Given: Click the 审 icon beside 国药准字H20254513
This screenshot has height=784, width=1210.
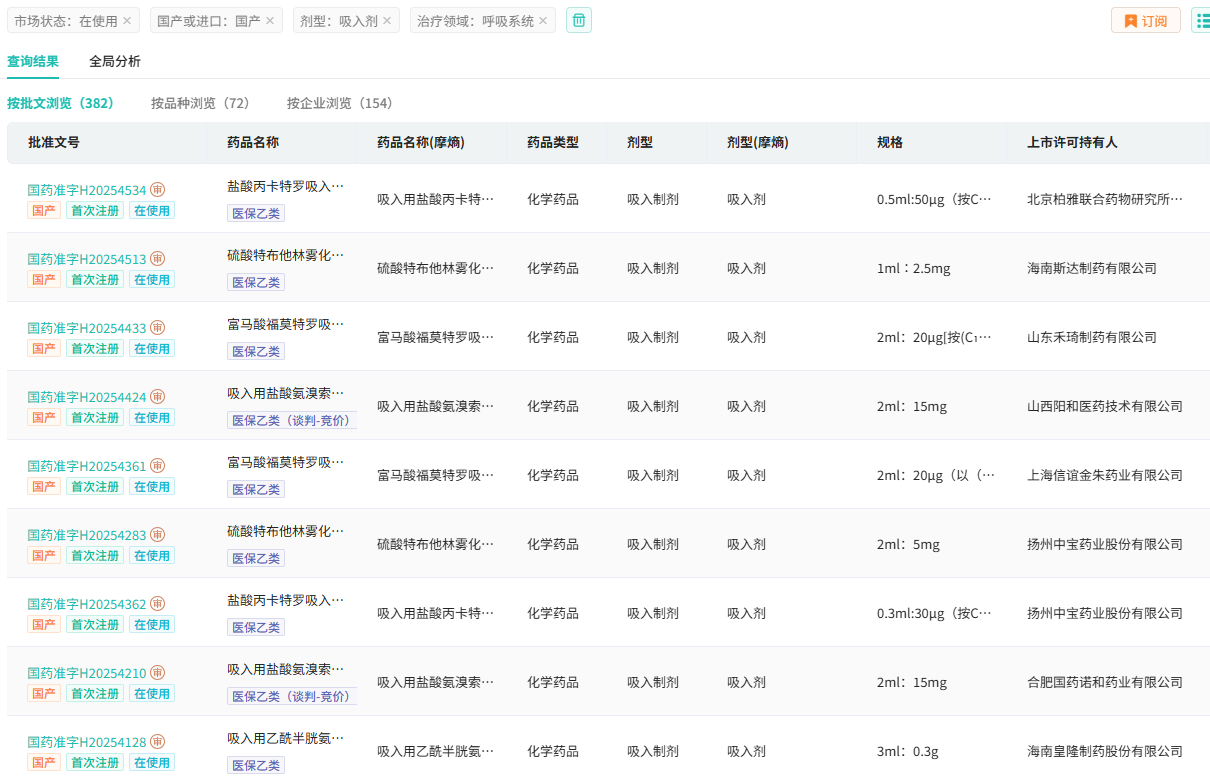Looking at the screenshot, I should tap(158, 259).
